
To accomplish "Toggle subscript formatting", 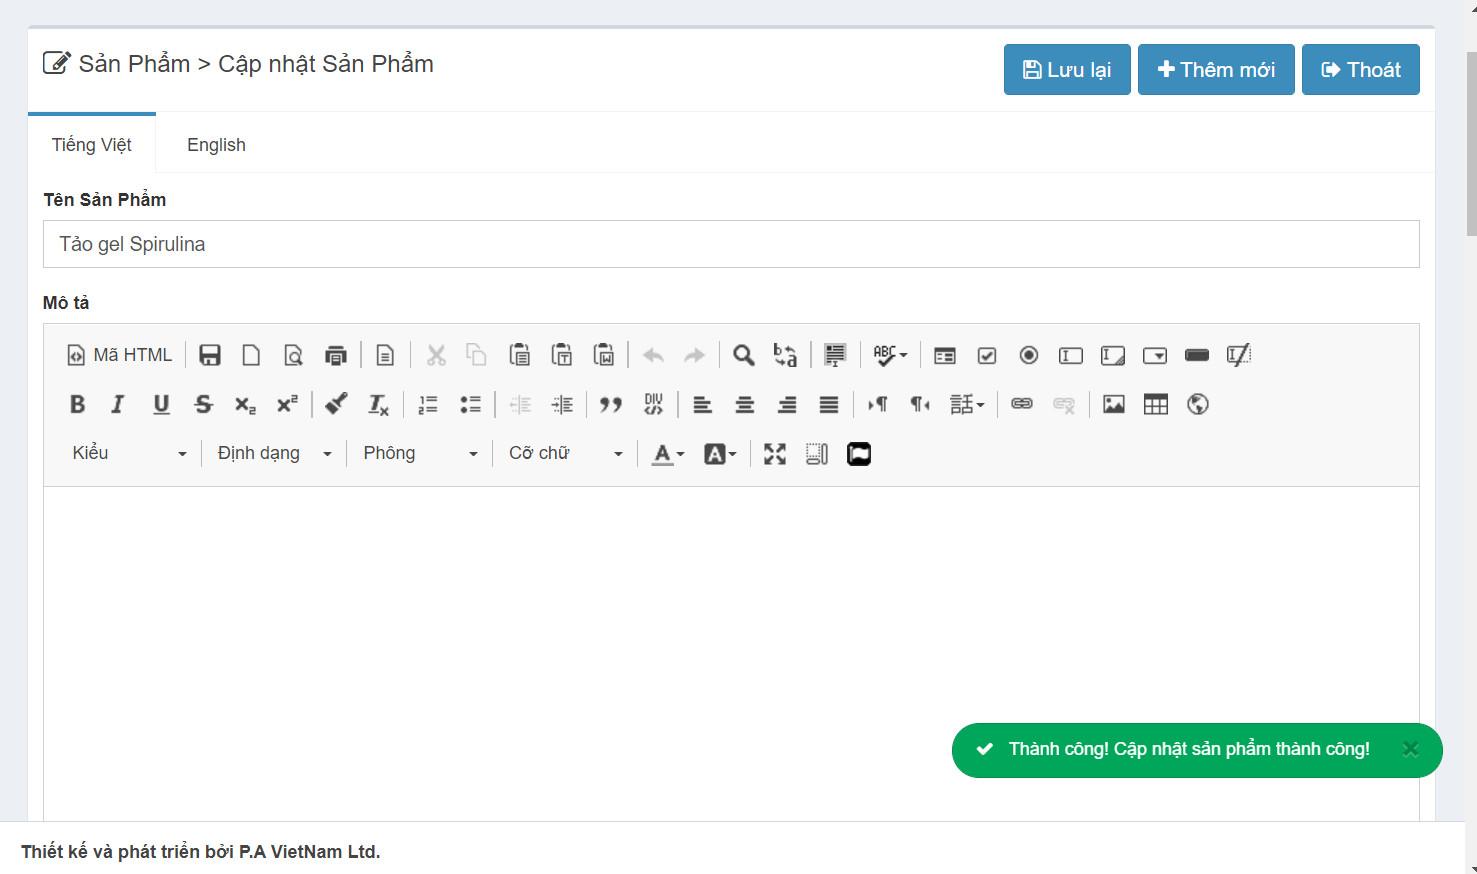I will (x=245, y=404).
